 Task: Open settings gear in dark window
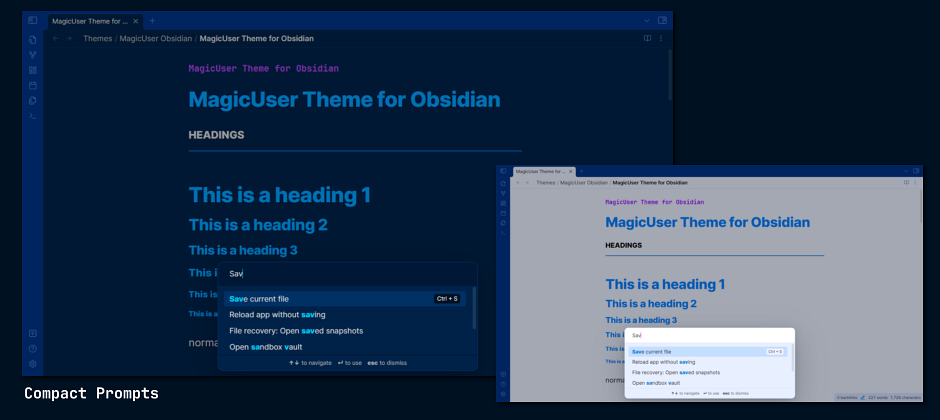pyautogui.click(x=33, y=364)
